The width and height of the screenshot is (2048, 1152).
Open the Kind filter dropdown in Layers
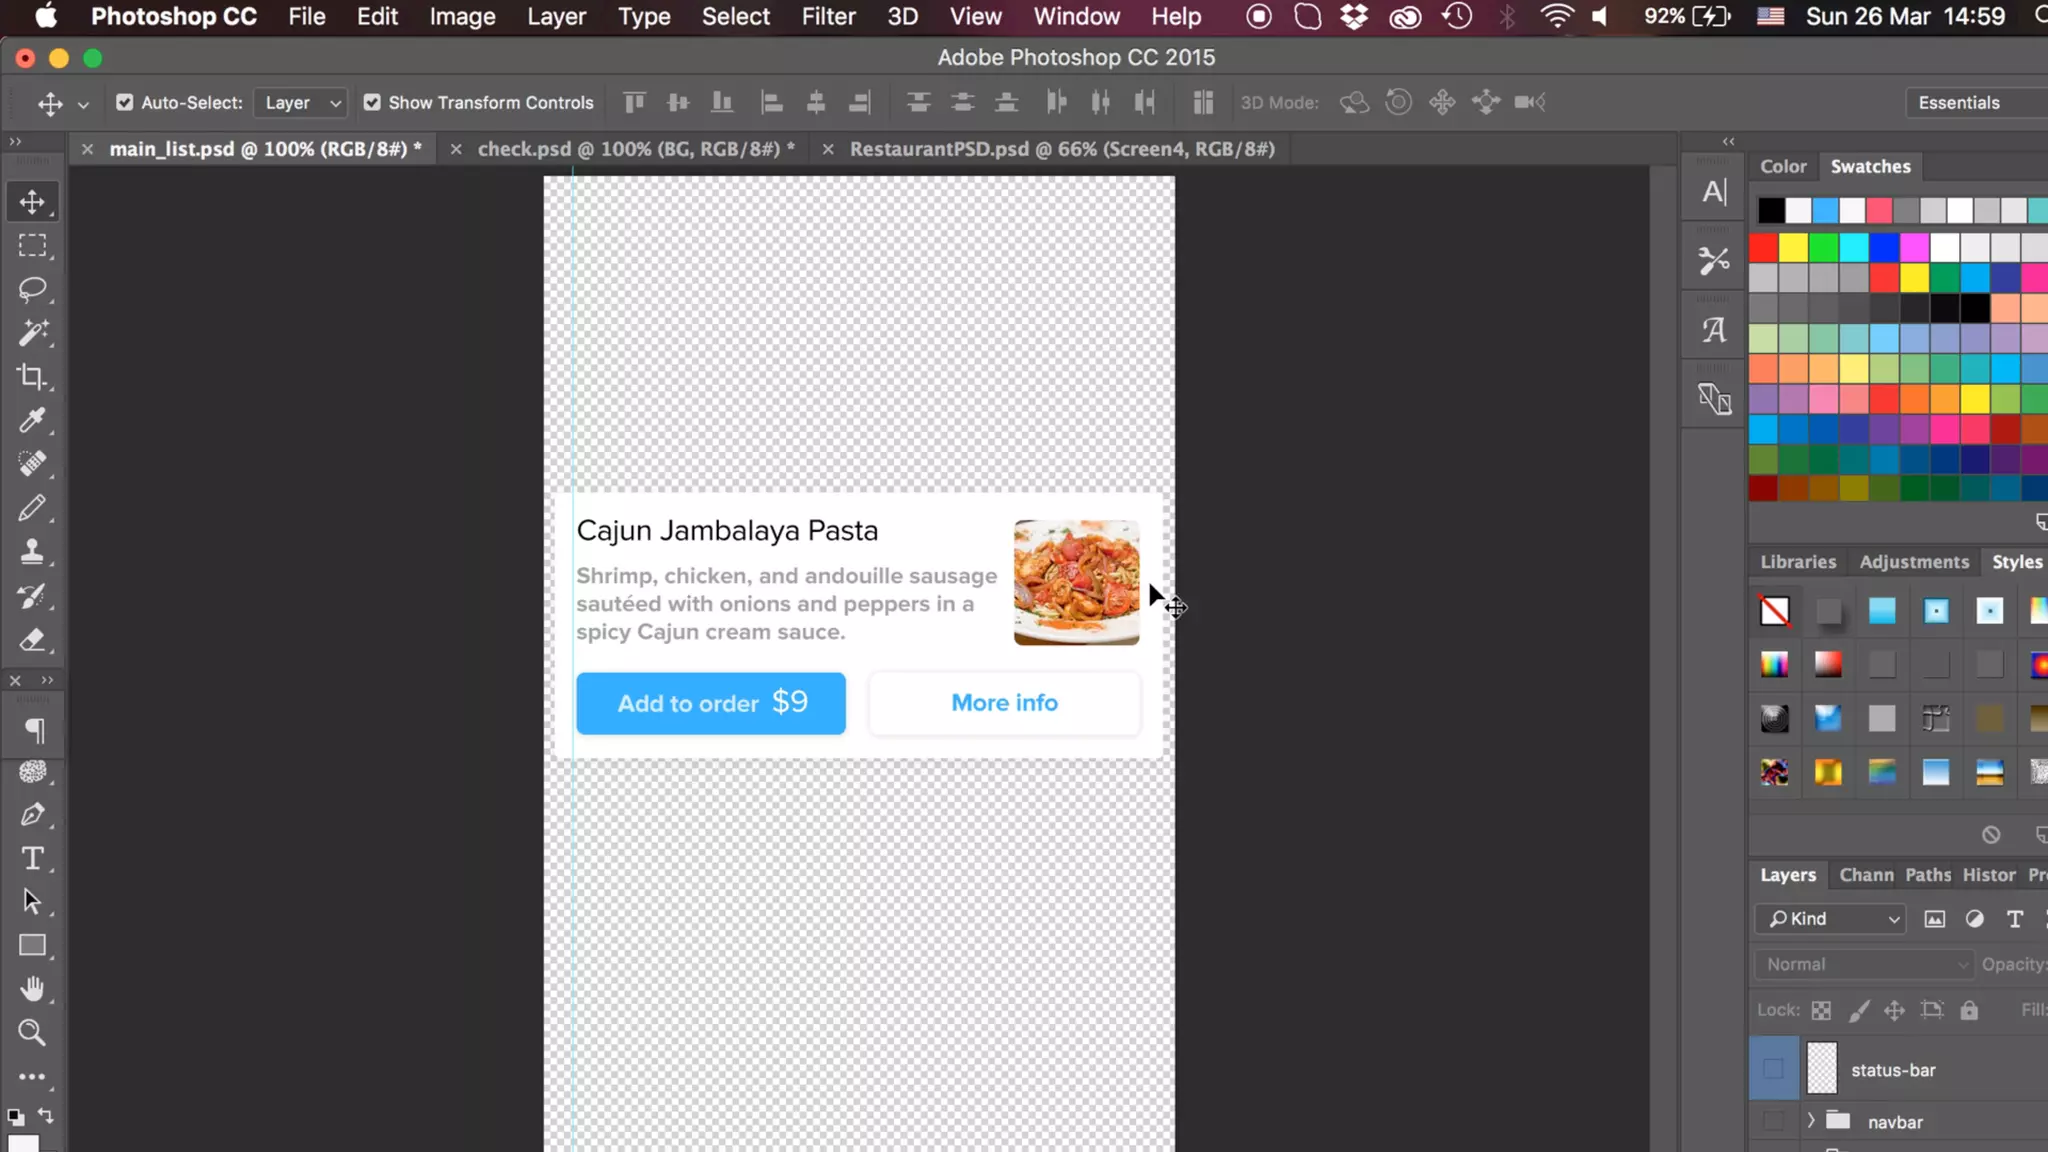tap(1830, 918)
